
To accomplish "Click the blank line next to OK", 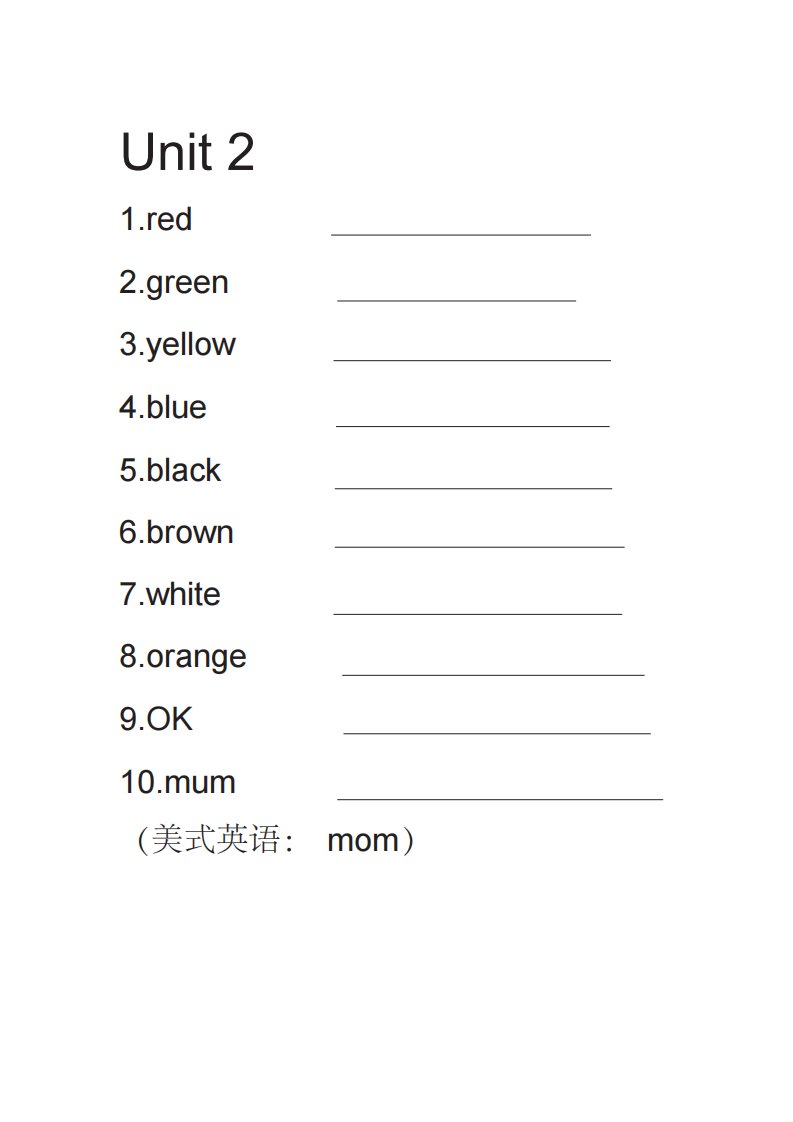I will pos(497,733).
